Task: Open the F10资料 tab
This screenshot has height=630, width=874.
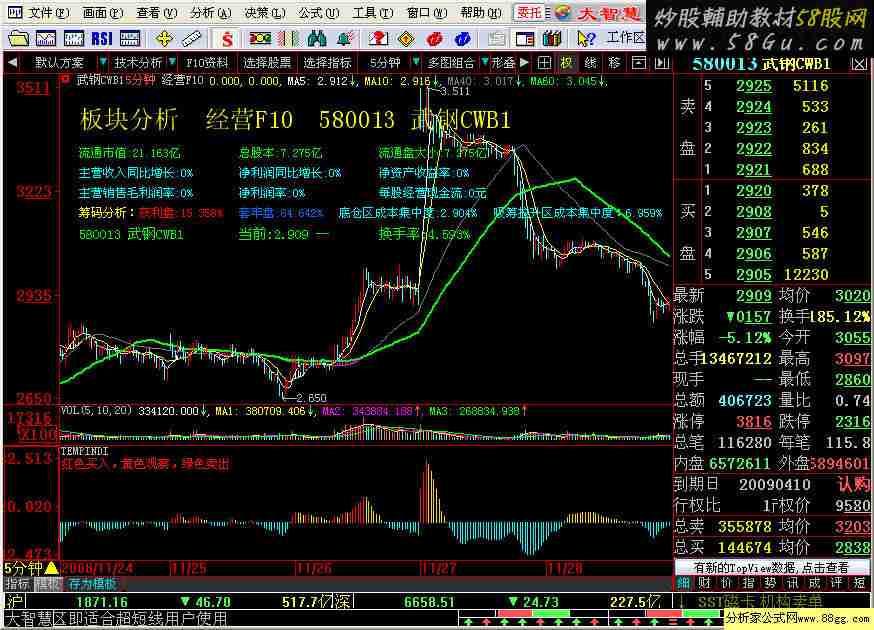Action: (x=207, y=63)
